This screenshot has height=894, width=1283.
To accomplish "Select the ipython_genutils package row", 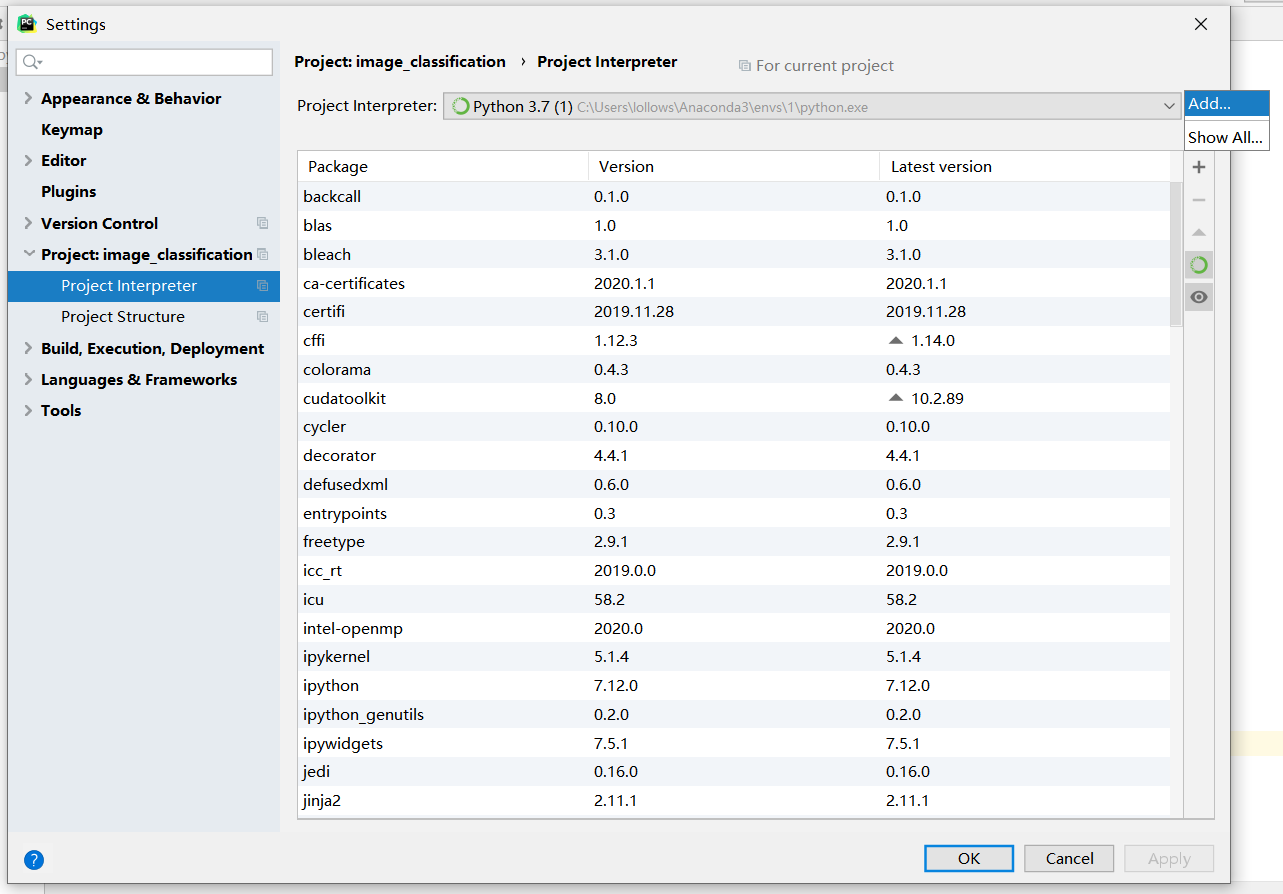I will pos(734,715).
